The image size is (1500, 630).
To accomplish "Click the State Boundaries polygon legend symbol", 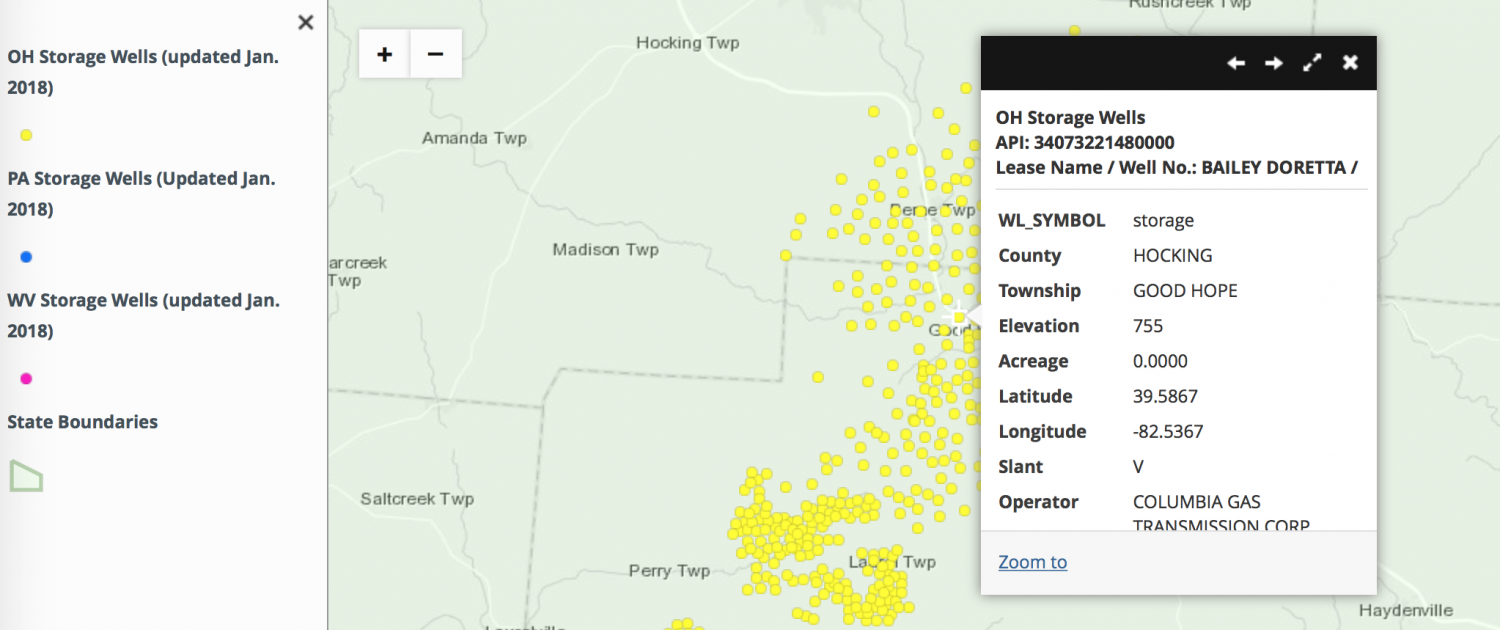I will pyautogui.click(x=25, y=475).
